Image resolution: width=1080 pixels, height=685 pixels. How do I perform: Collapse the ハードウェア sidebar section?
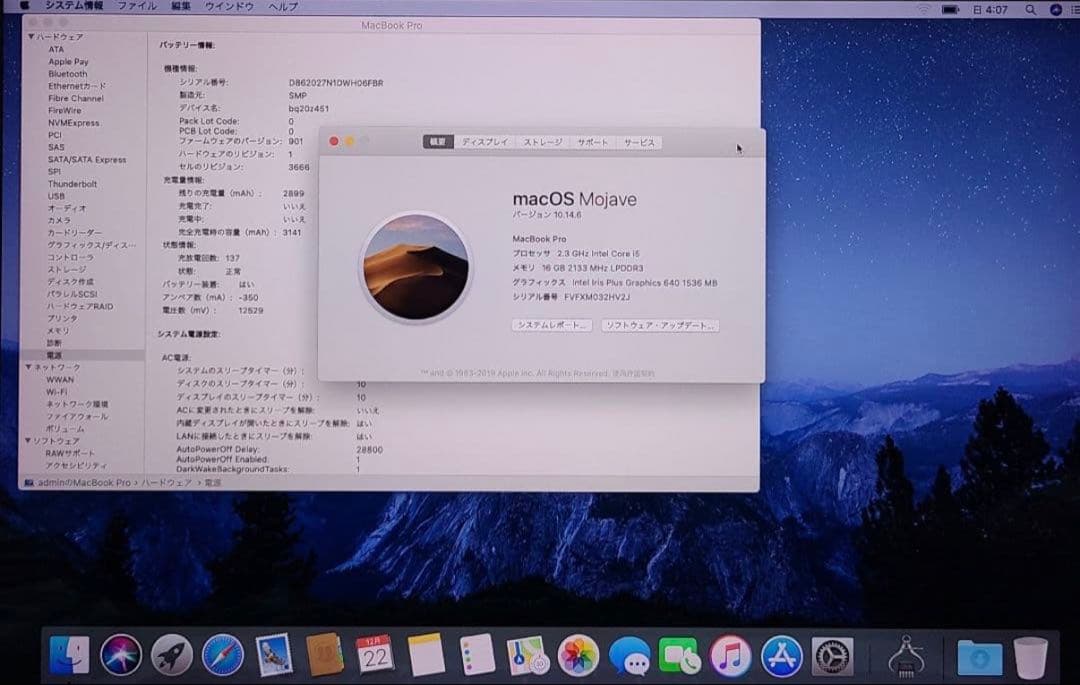coord(30,36)
